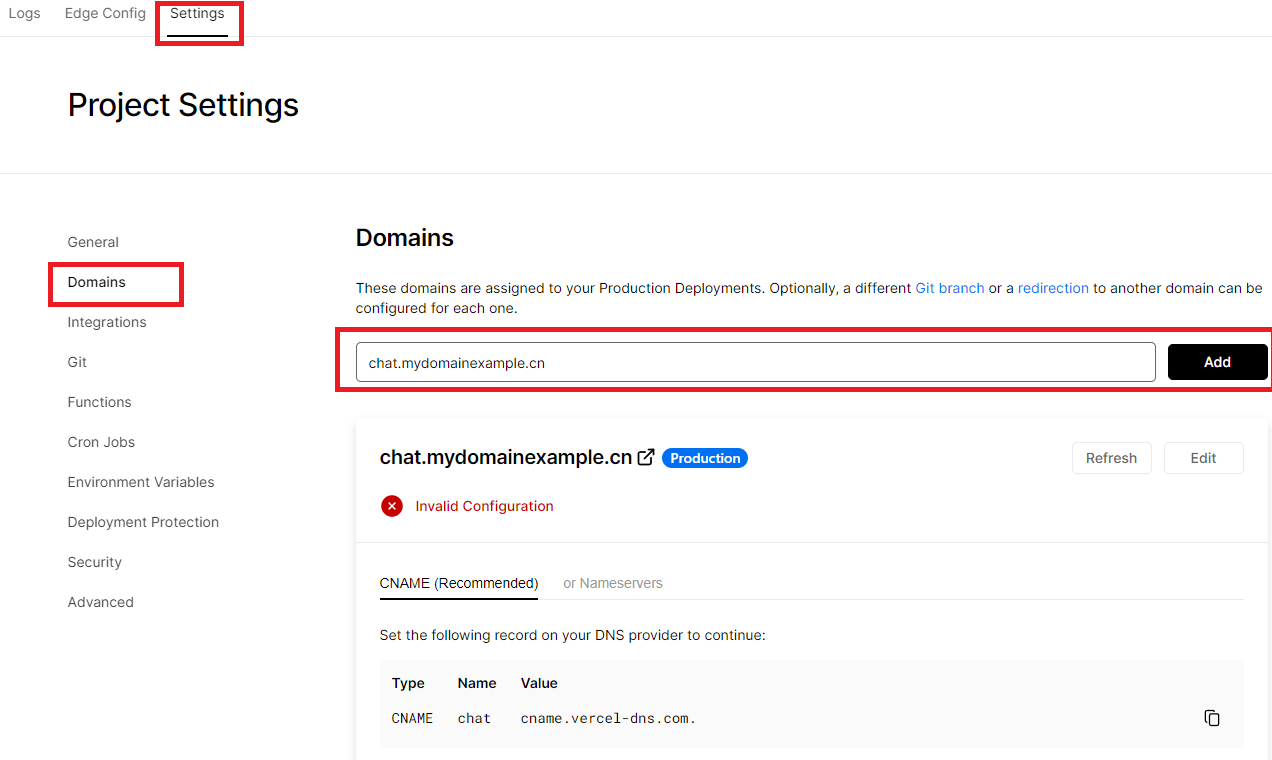Click the copy icon for the CNAME record
Image resolution: width=1272 pixels, height=760 pixels.
[x=1212, y=718]
